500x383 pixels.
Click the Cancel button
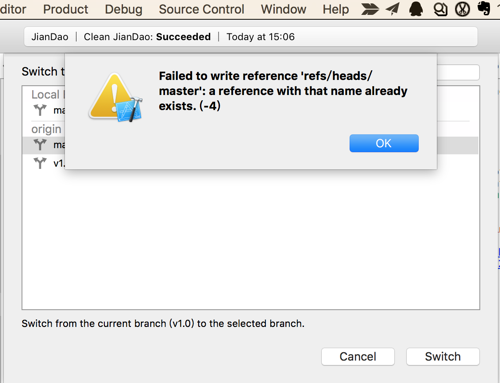(358, 357)
